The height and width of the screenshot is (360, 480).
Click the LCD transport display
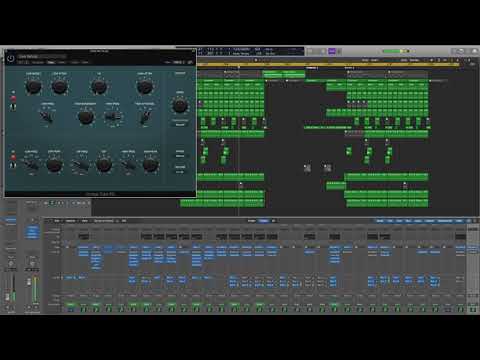point(251,51)
